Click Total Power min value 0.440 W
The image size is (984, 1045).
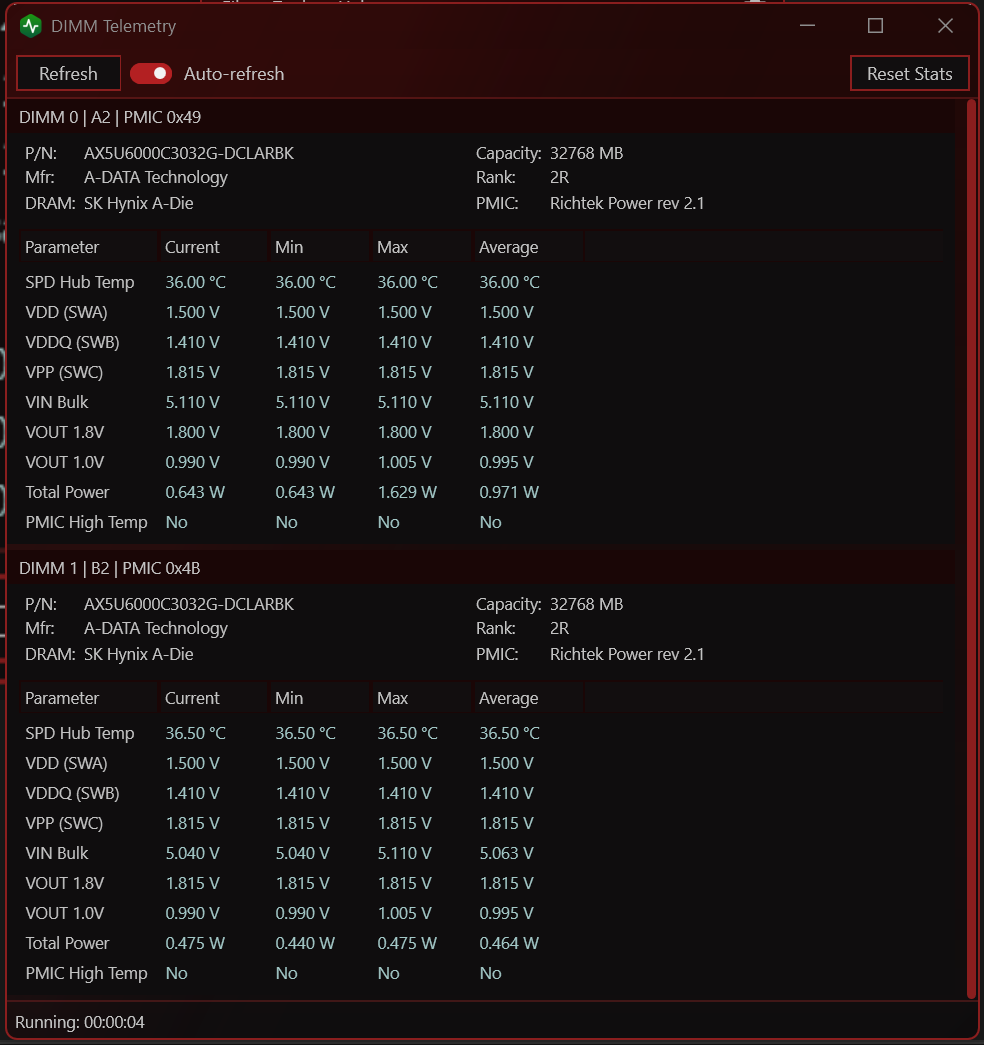point(305,944)
